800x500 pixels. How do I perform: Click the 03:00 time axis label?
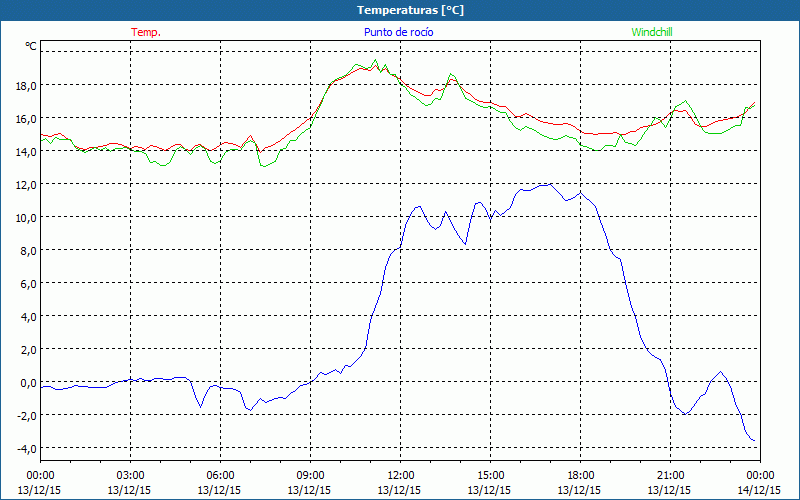[x=130, y=476]
